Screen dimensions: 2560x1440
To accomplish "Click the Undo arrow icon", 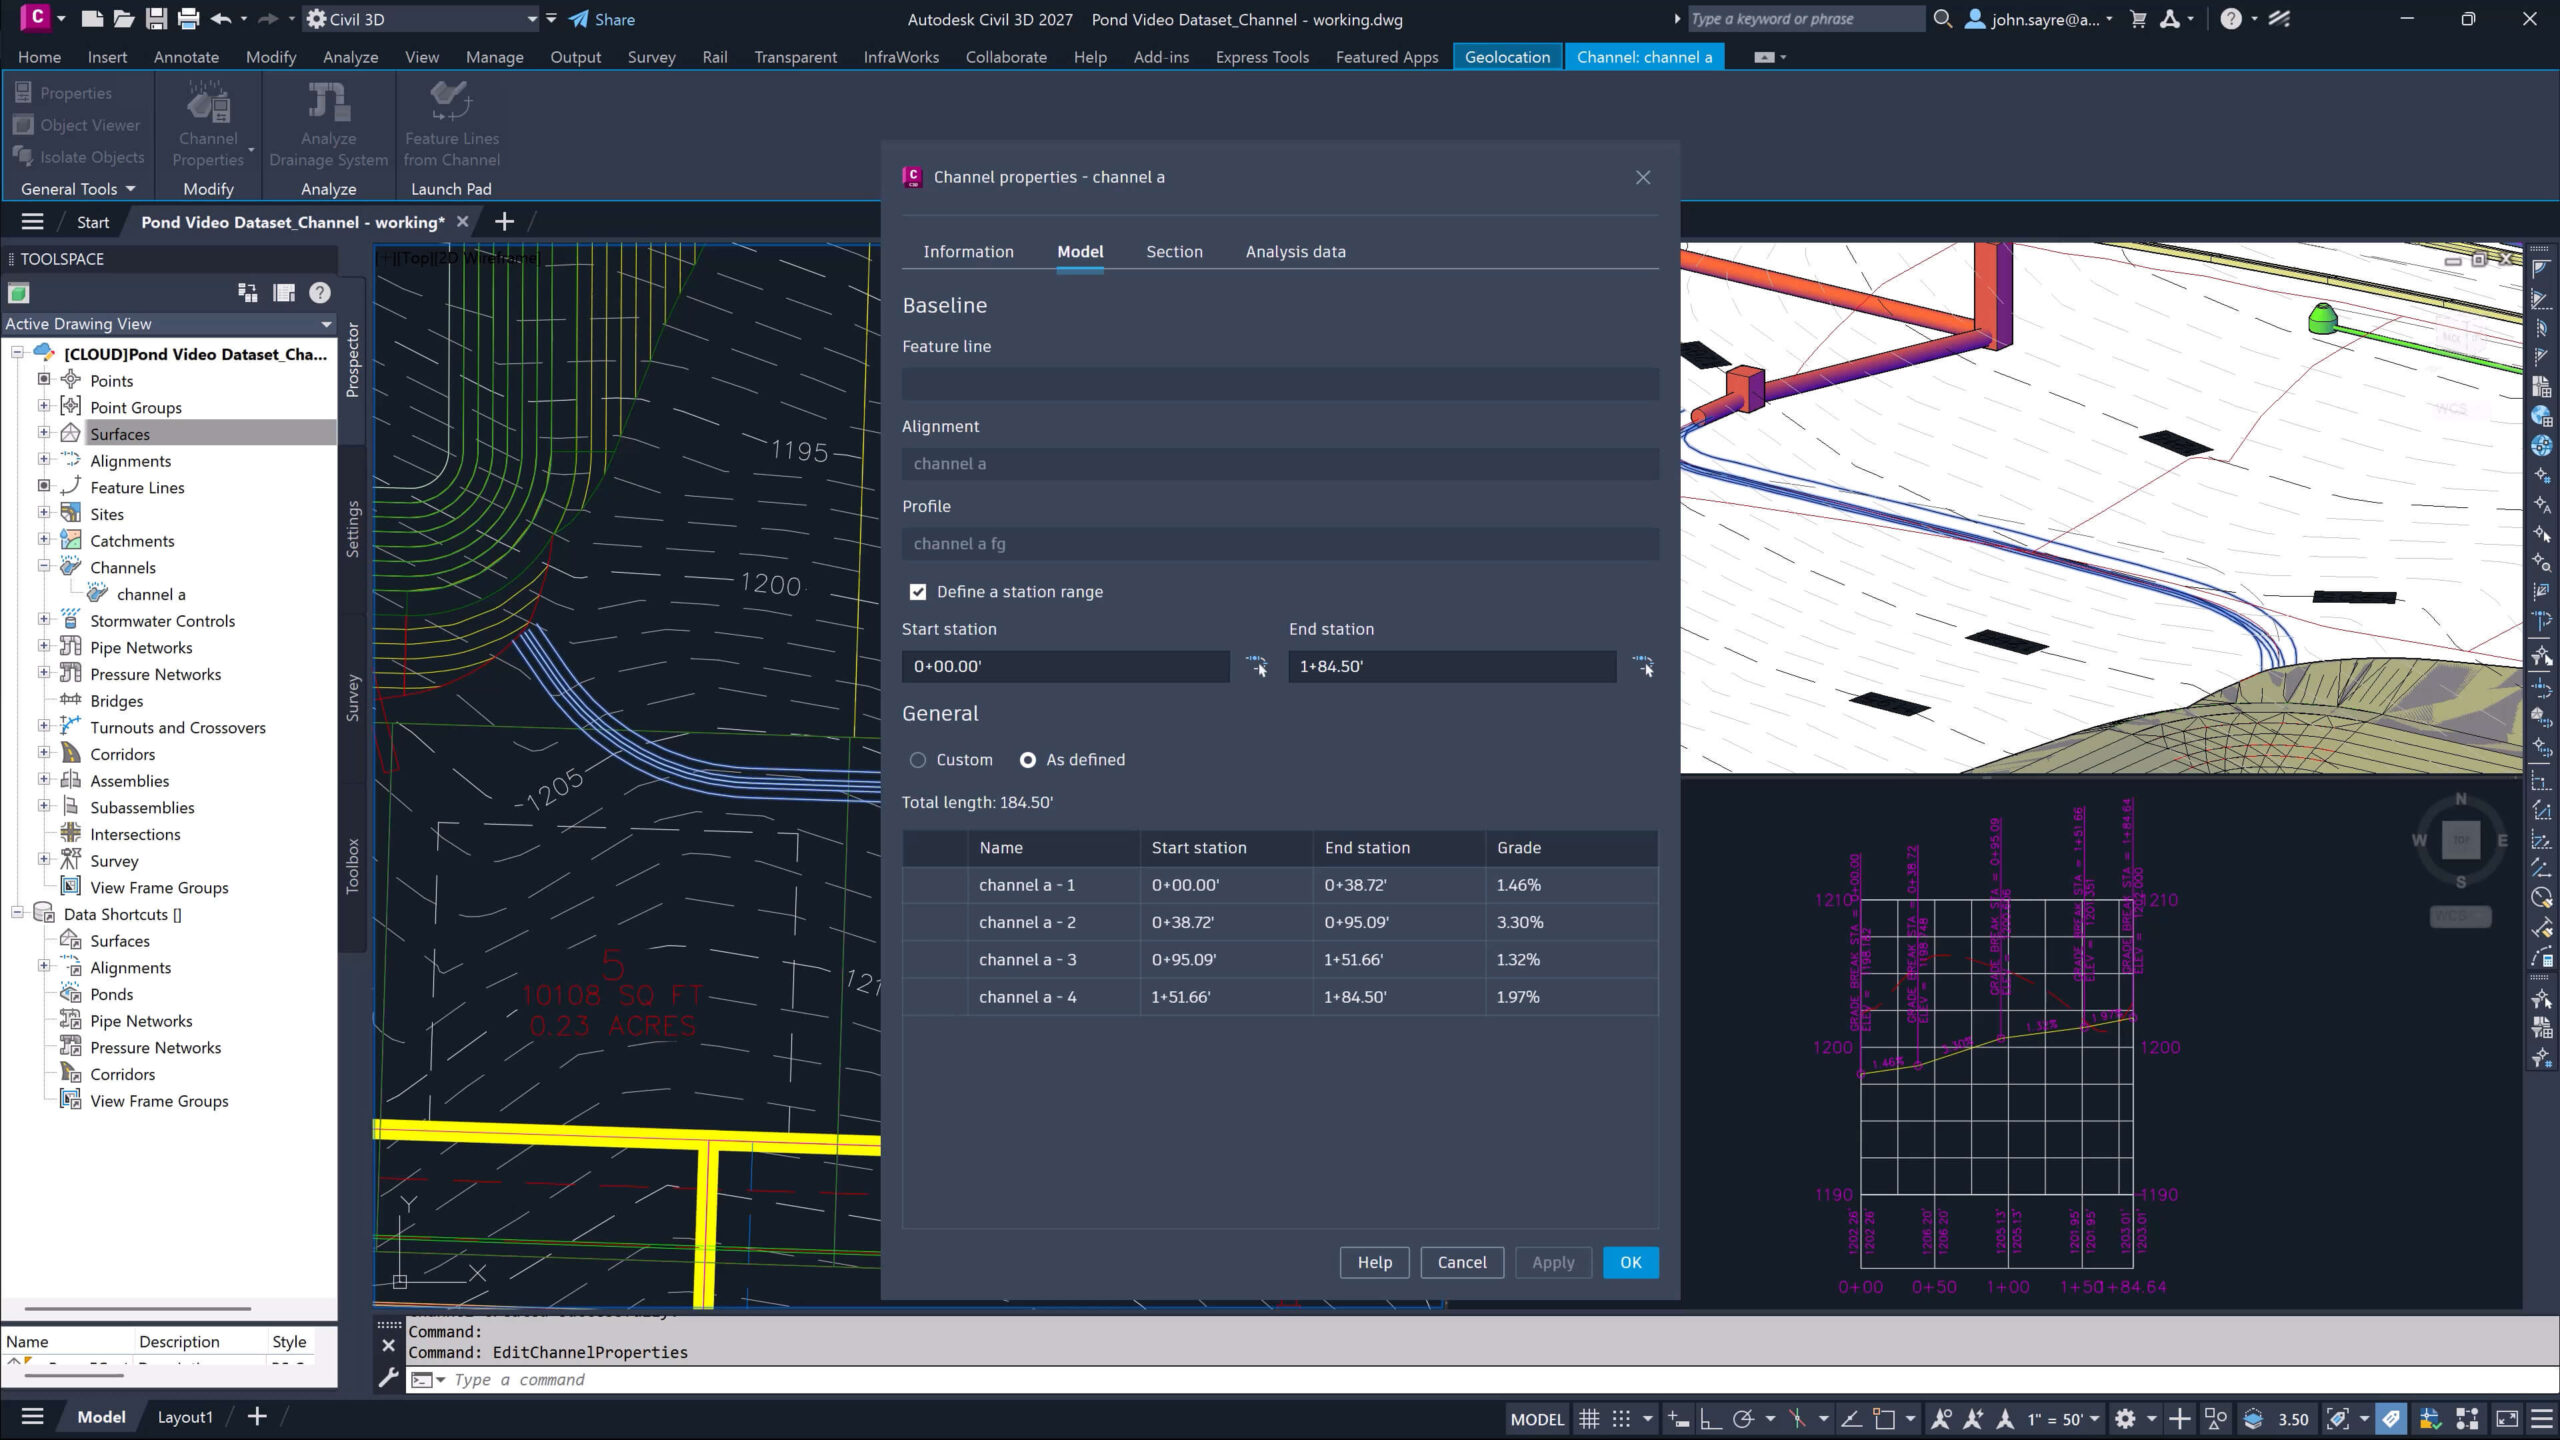I will (221, 19).
